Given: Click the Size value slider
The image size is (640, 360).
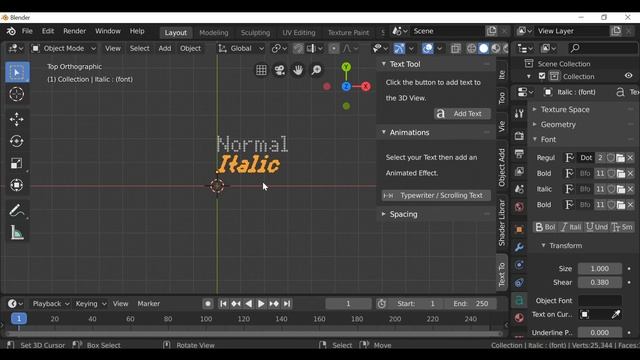Looking at the screenshot, I should pyautogui.click(x=600, y=269).
